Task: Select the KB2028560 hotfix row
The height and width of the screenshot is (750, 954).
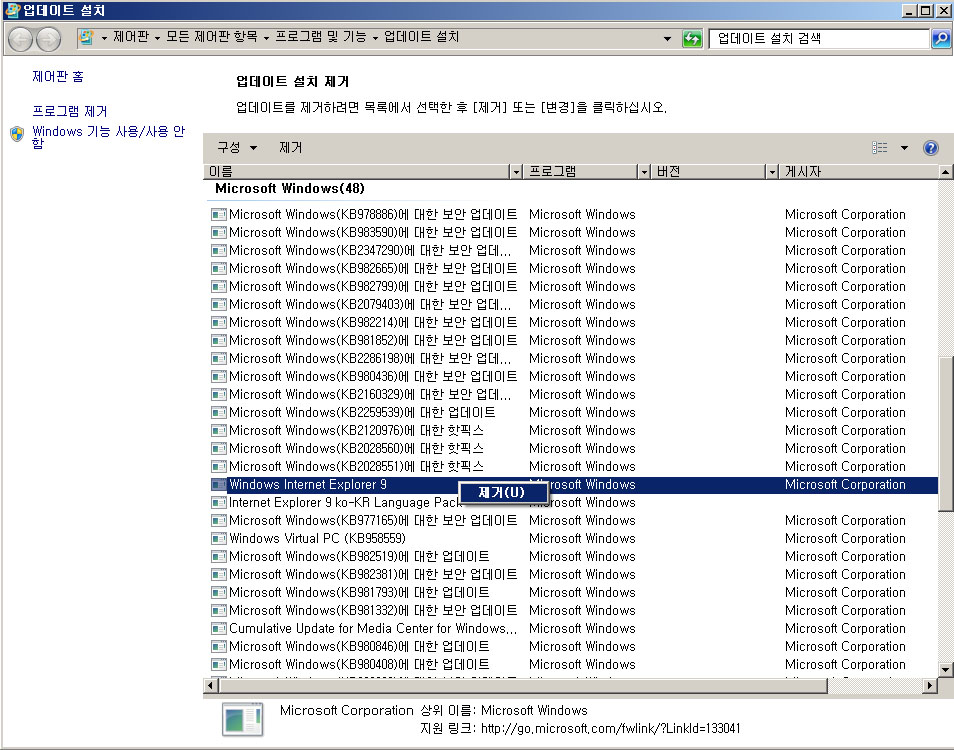Action: [x=573, y=449]
